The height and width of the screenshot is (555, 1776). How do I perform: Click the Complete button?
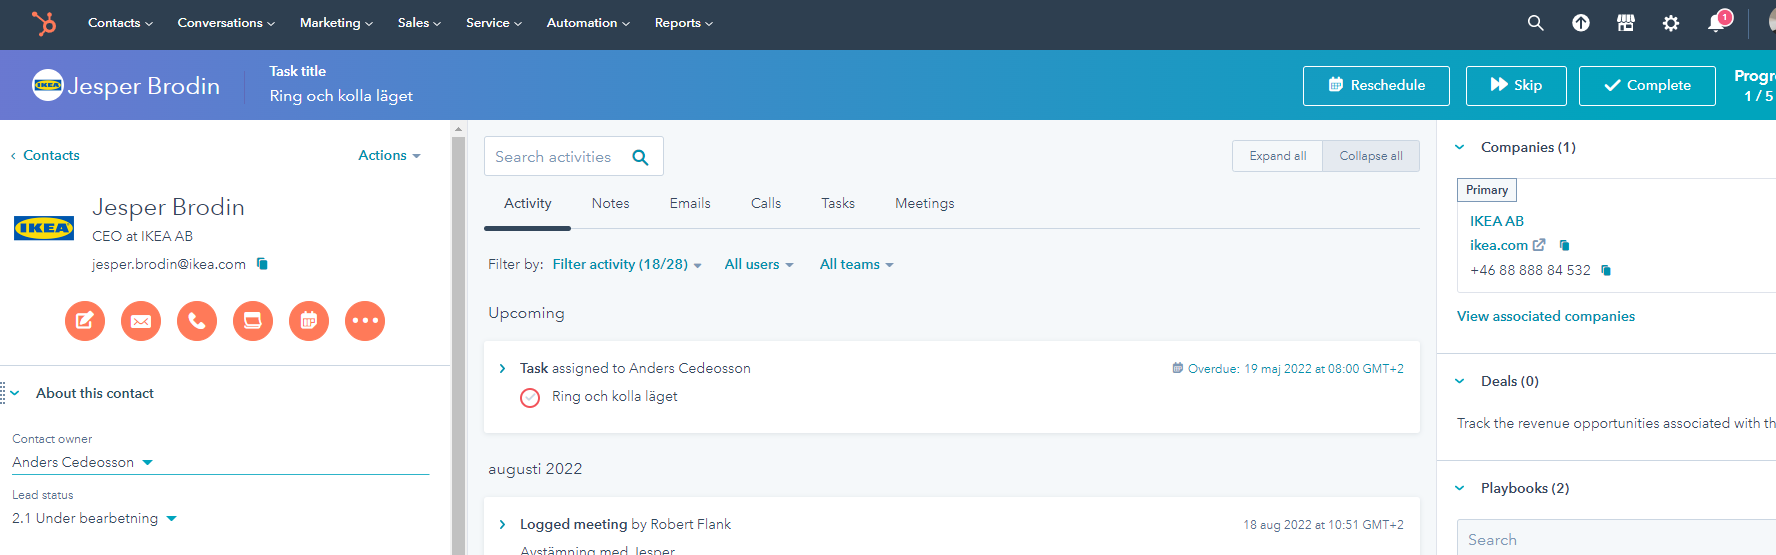pyautogui.click(x=1647, y=86)
